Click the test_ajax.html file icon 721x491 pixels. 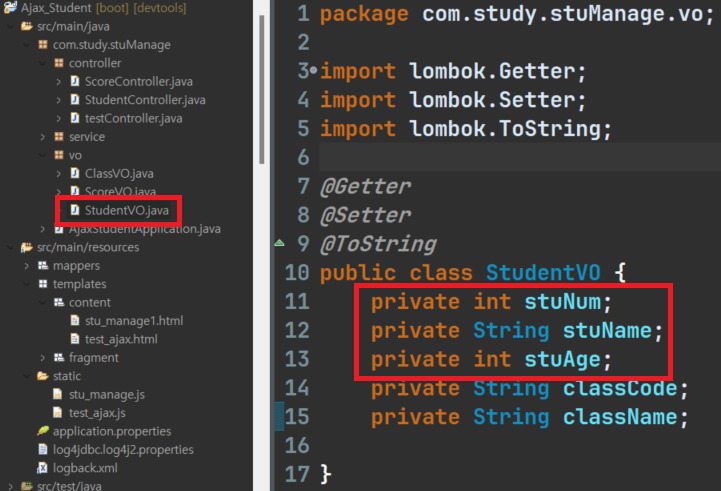point(74,339)
